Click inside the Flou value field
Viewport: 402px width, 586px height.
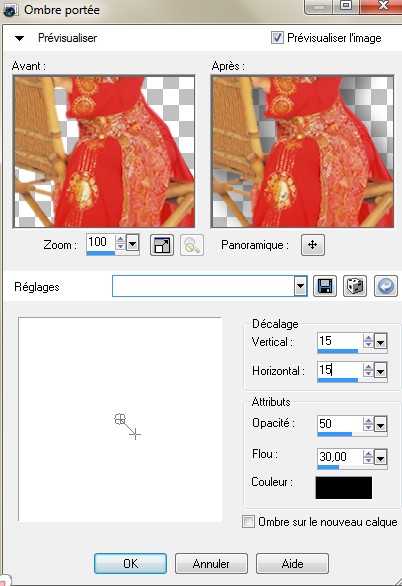[x=340, y=456]
